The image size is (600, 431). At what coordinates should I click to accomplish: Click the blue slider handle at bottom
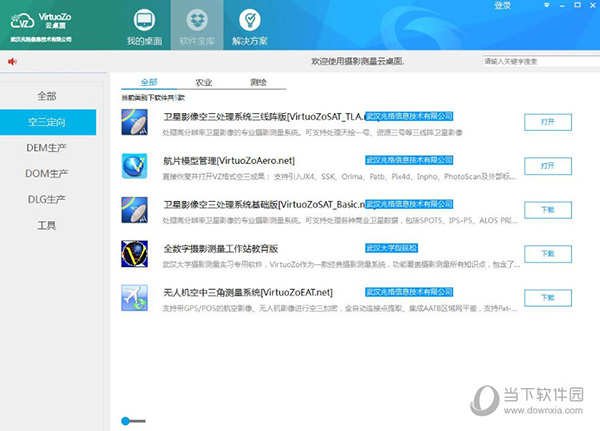click(126, 420)
